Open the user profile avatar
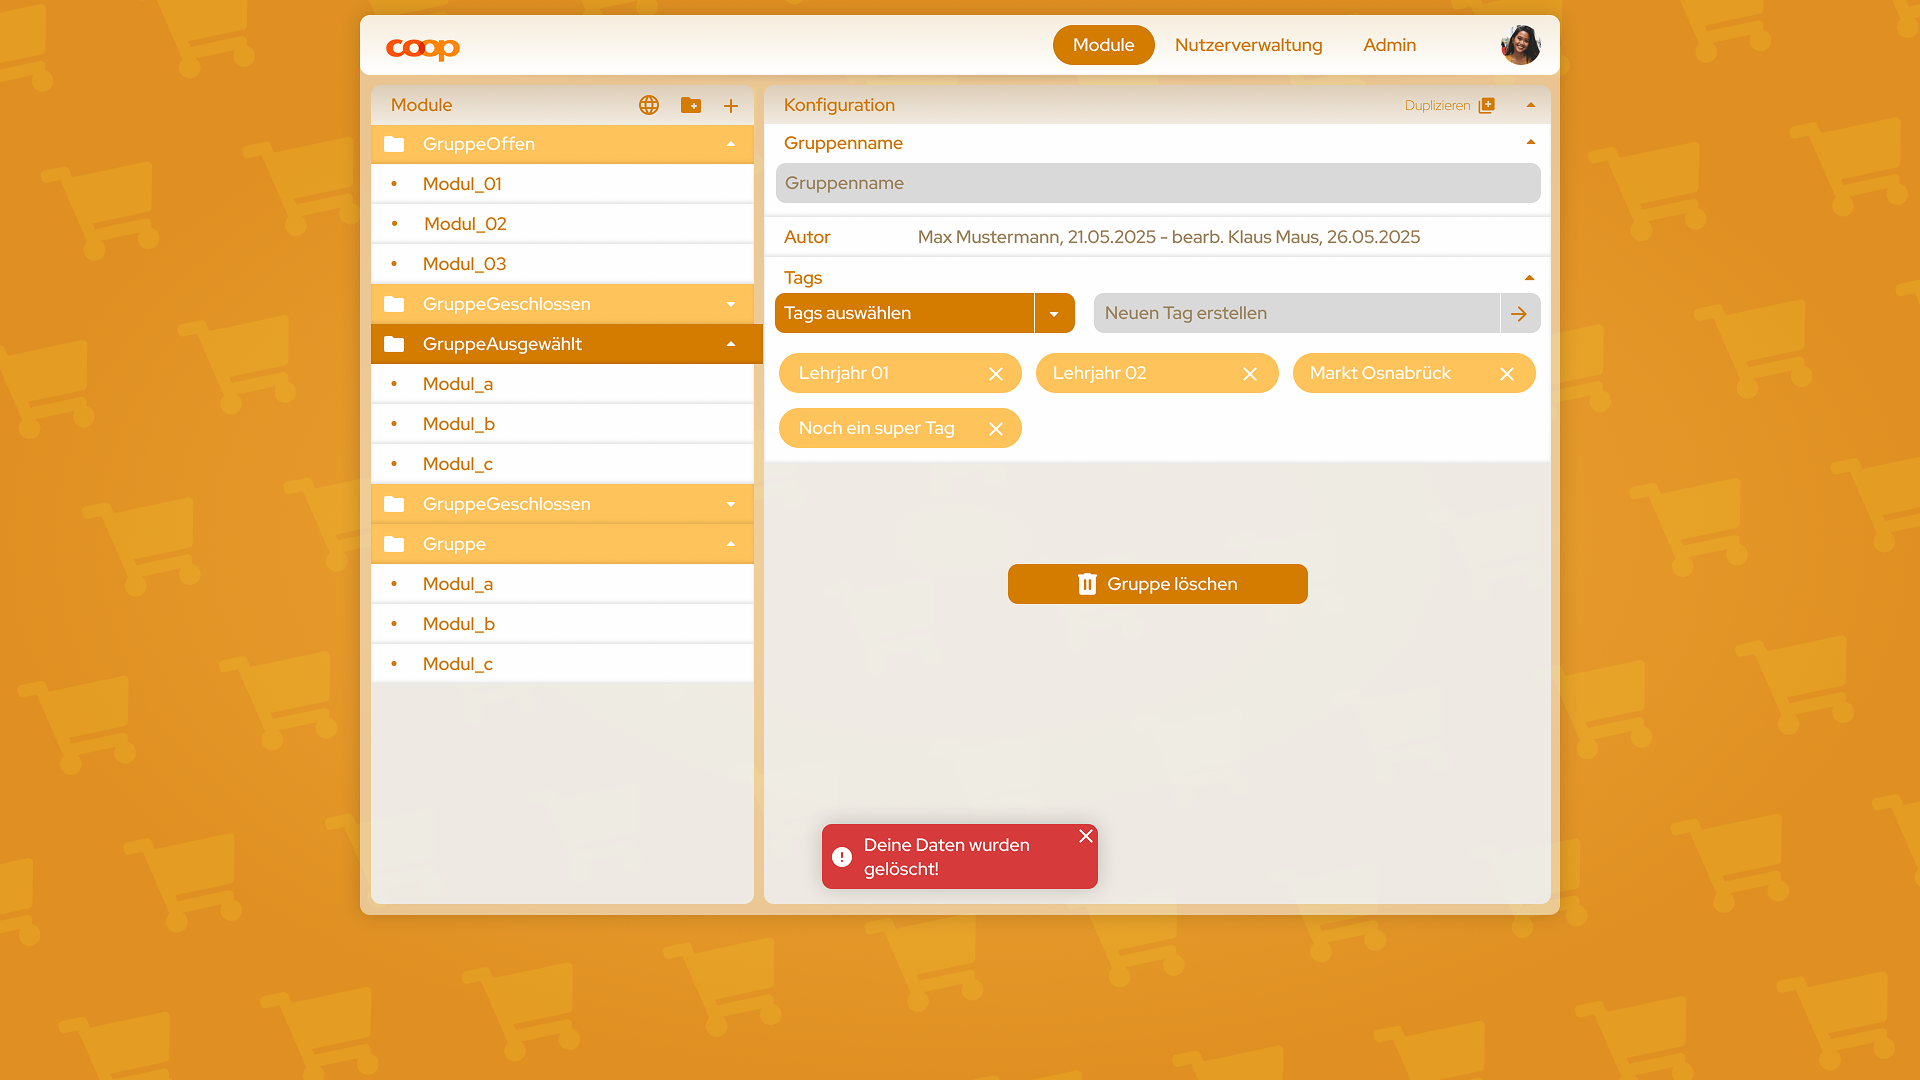This screenshot has height=1080, width=1920. pos(1520,45)
